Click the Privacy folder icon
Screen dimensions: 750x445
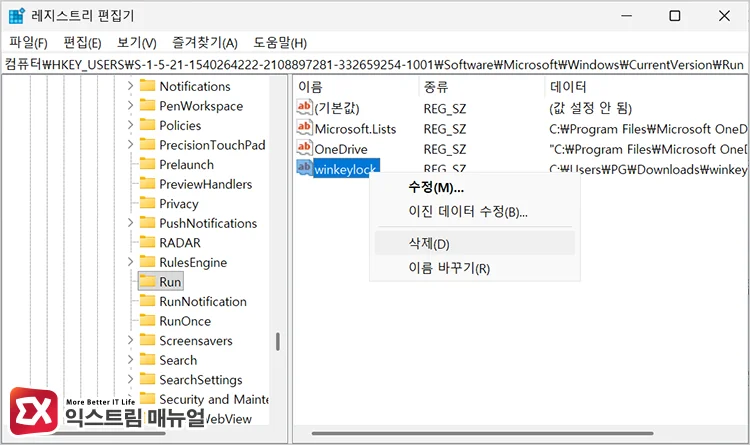point(147,203)
